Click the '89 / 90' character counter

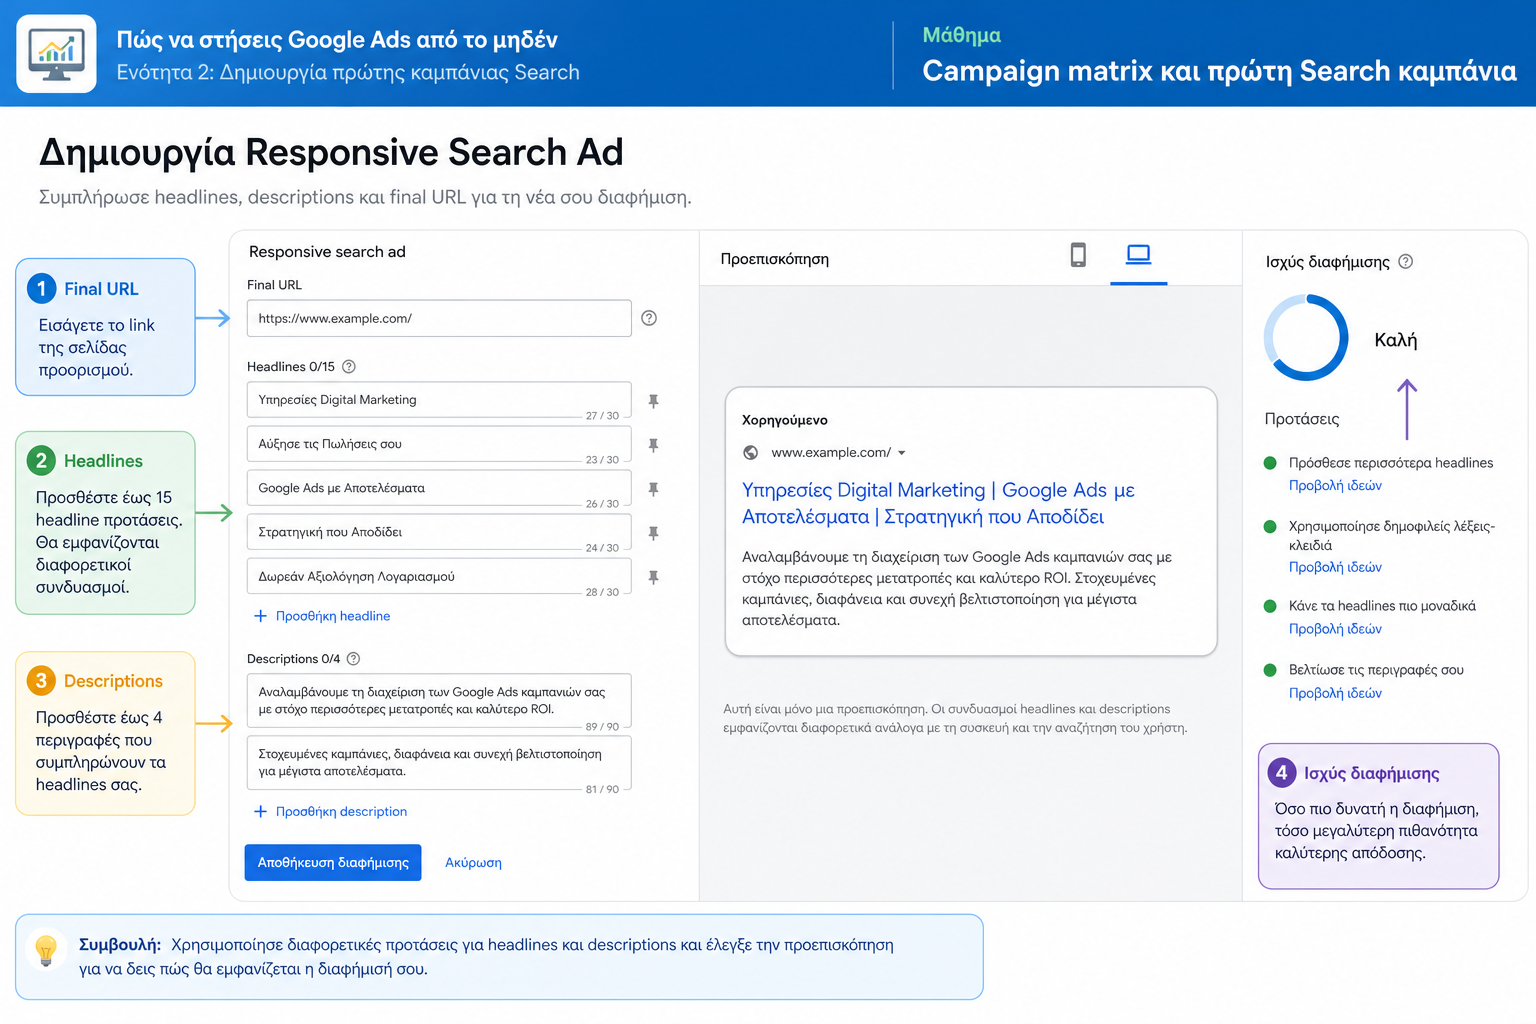pos(602,727)
